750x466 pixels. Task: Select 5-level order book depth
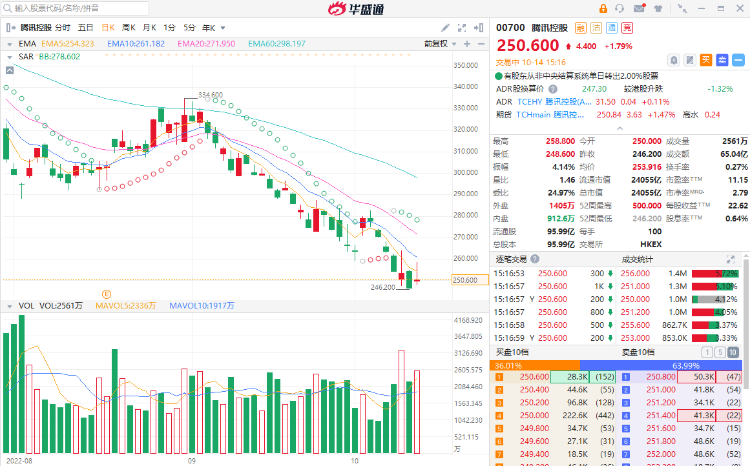(720, 353)
